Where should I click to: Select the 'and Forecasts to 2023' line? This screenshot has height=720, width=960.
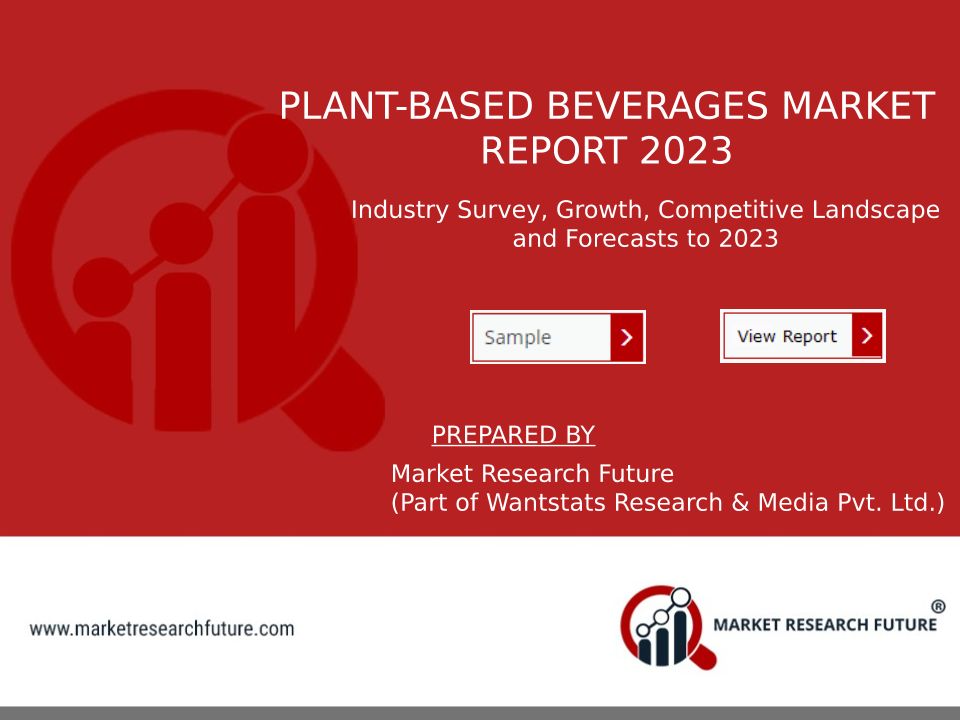[645, 240]
